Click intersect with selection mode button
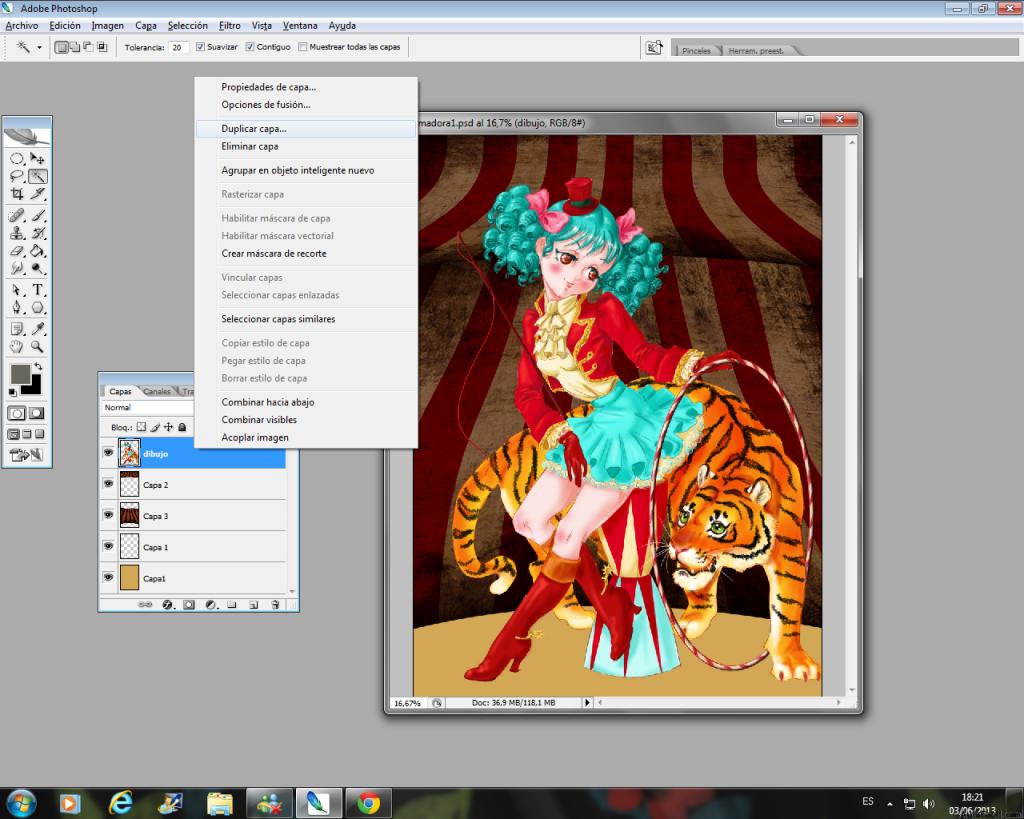The width and height of the screenshot is (1024, 819). pos(102,47)
